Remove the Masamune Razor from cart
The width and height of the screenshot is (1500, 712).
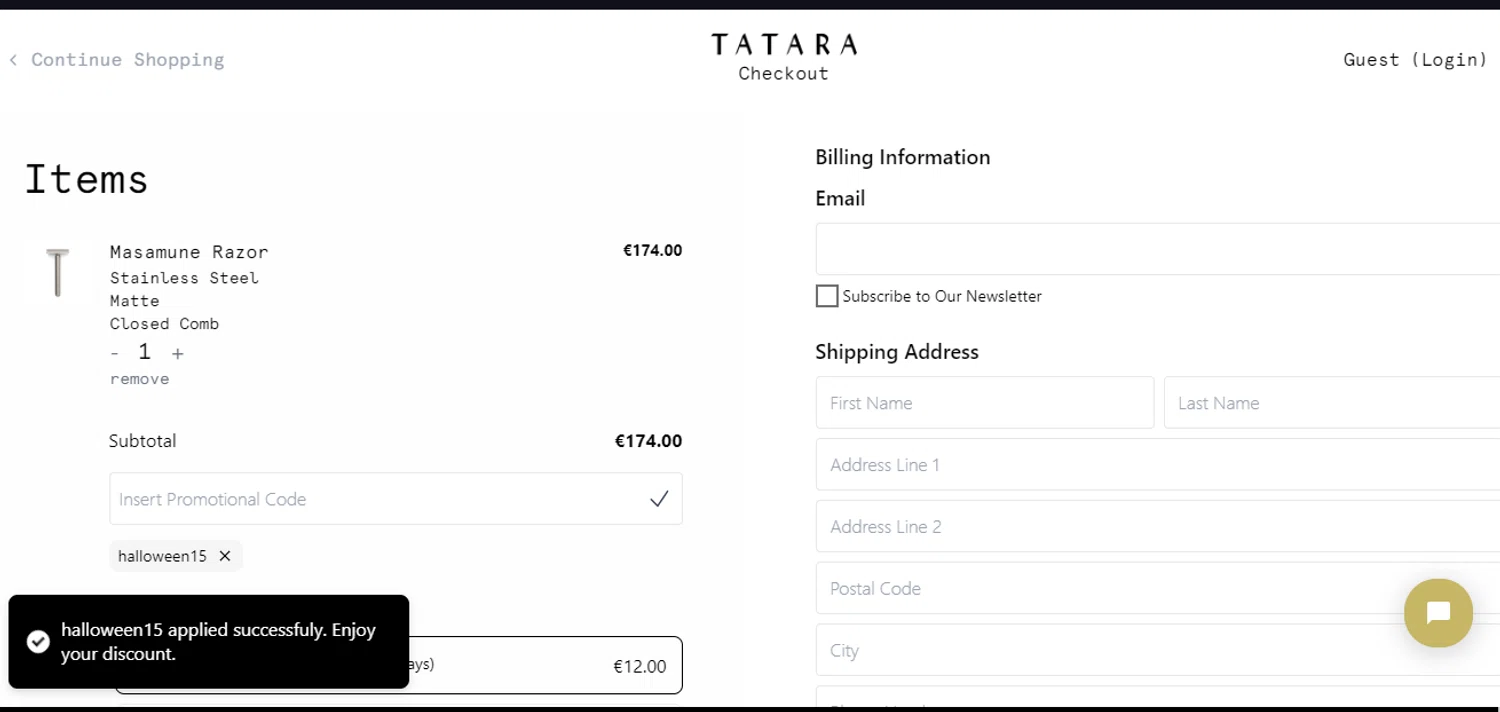[140, 379]
